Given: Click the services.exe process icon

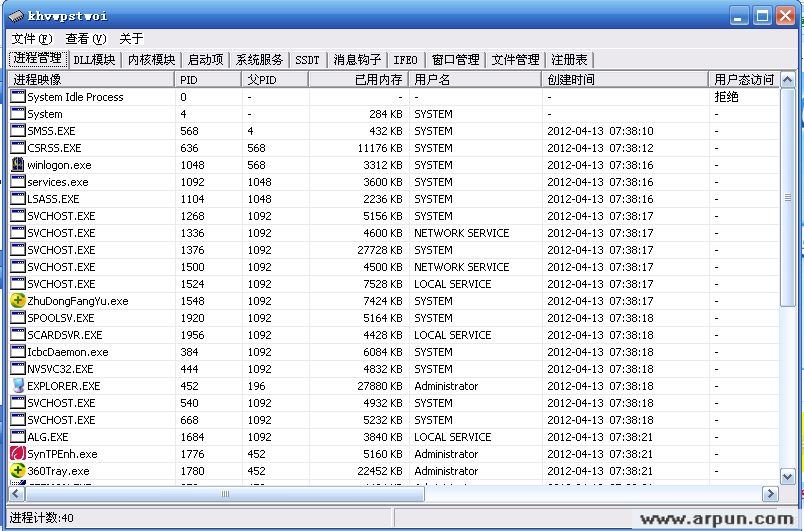Looking at the screenshot, I should click(x=18, y=181).
